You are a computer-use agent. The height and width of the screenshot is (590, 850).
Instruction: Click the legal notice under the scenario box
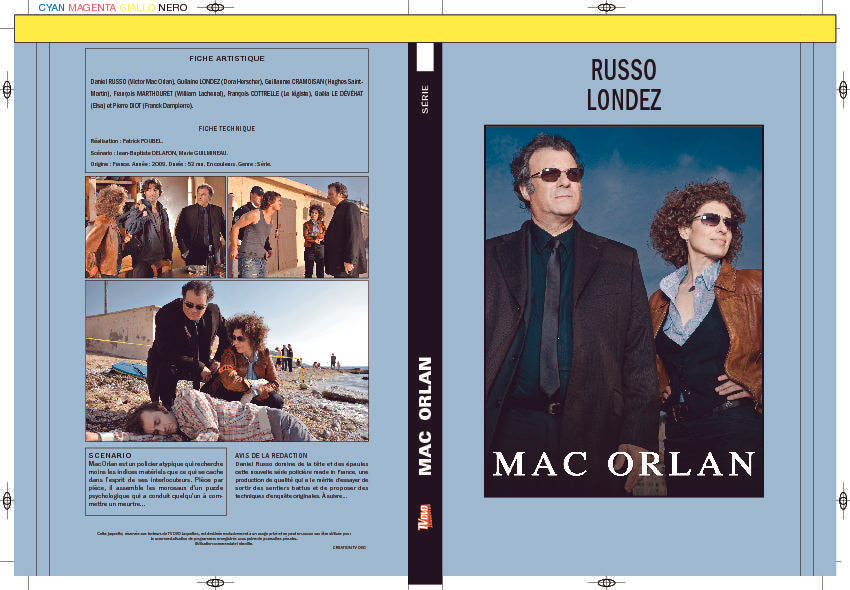(224, 538)
